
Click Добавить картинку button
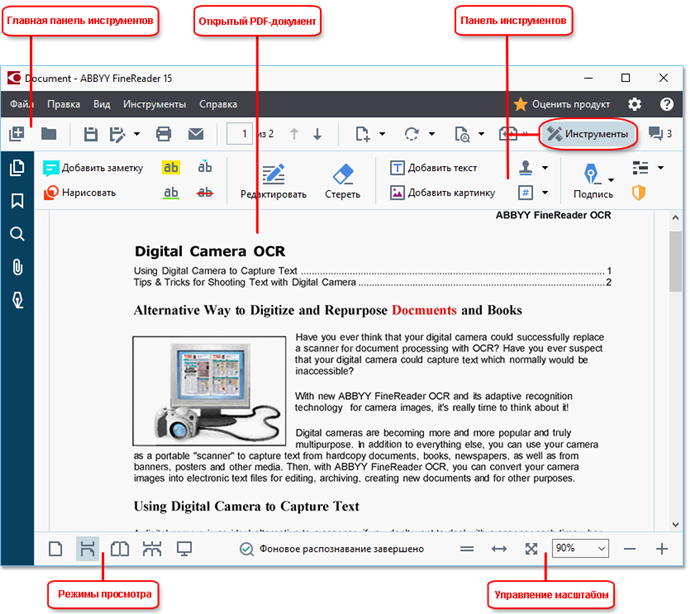[442, 193]
